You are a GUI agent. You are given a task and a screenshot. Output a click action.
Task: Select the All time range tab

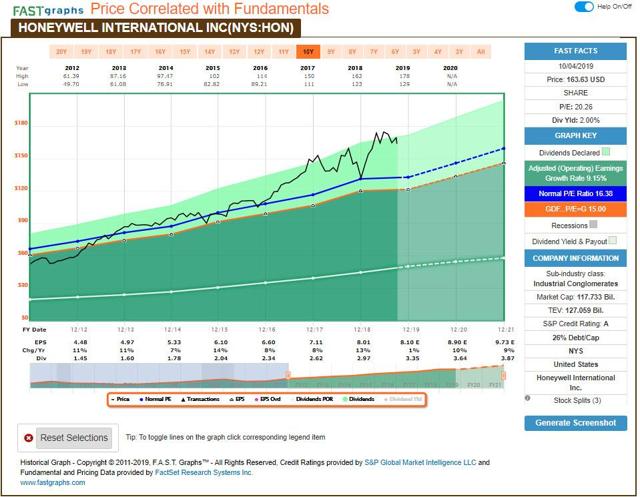click(x=481, y=52)
